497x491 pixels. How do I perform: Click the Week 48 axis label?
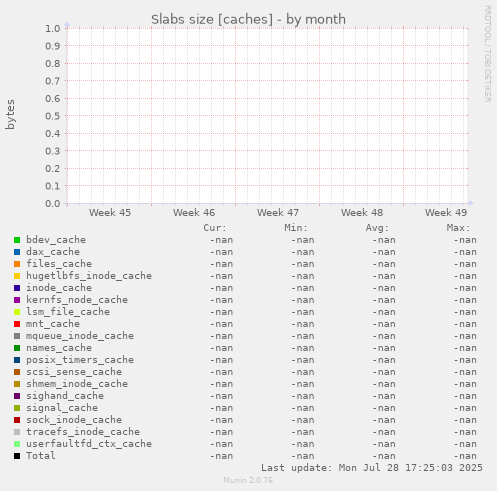point(362,213)
